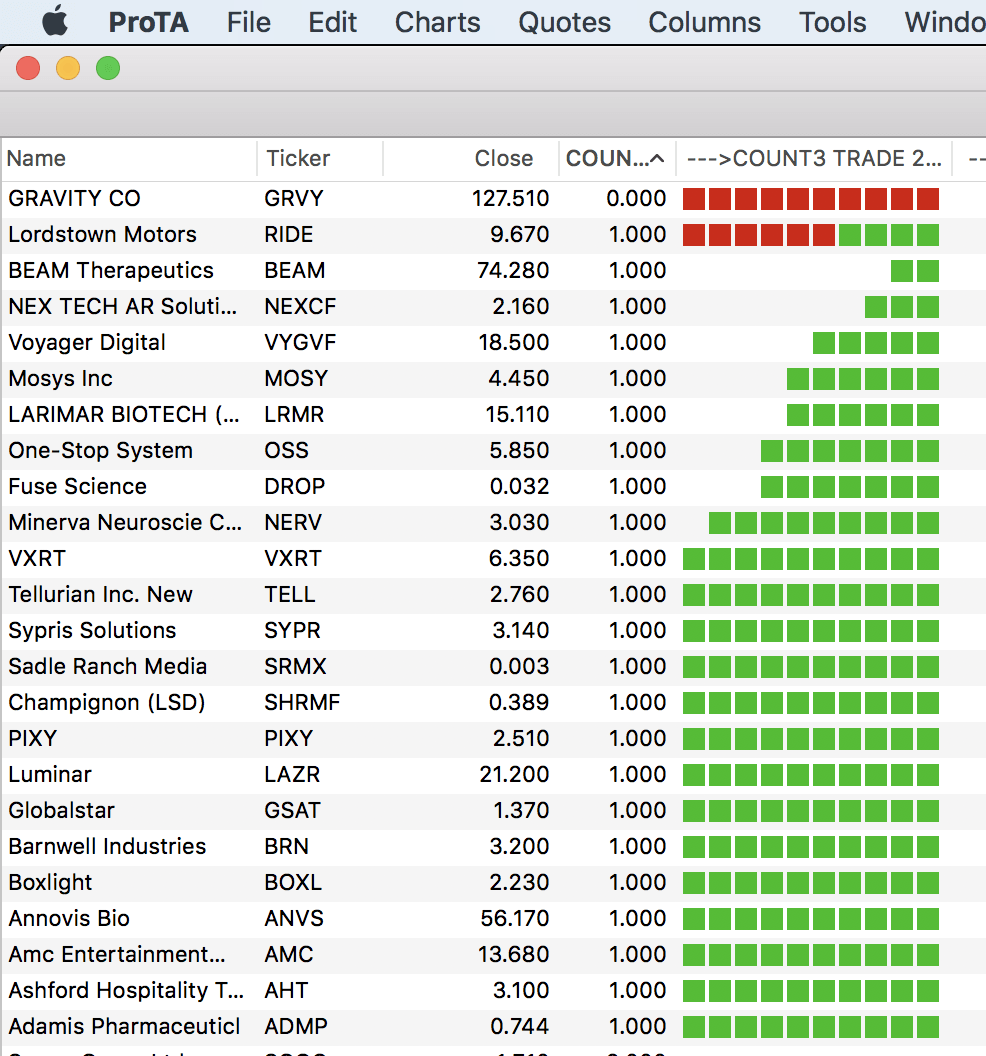Screen dimensions: 986x1056
Task: Click the VYGVF ticker cell
Action: (300, 343)
